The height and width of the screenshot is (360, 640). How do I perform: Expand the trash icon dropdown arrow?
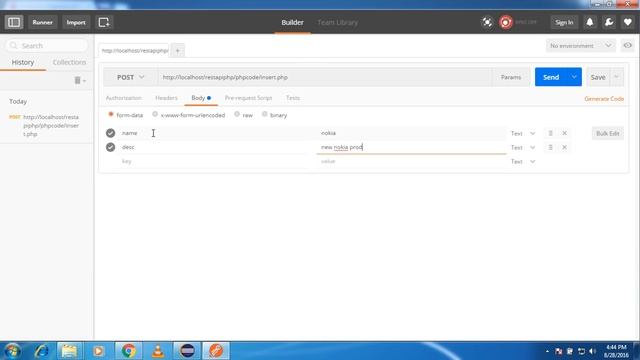tap(84, 81)
